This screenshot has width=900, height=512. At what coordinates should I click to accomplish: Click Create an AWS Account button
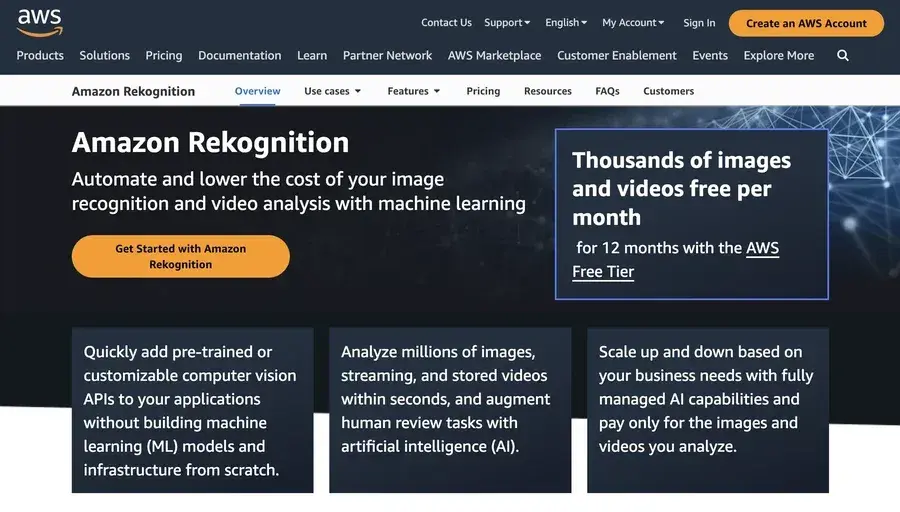806,23
